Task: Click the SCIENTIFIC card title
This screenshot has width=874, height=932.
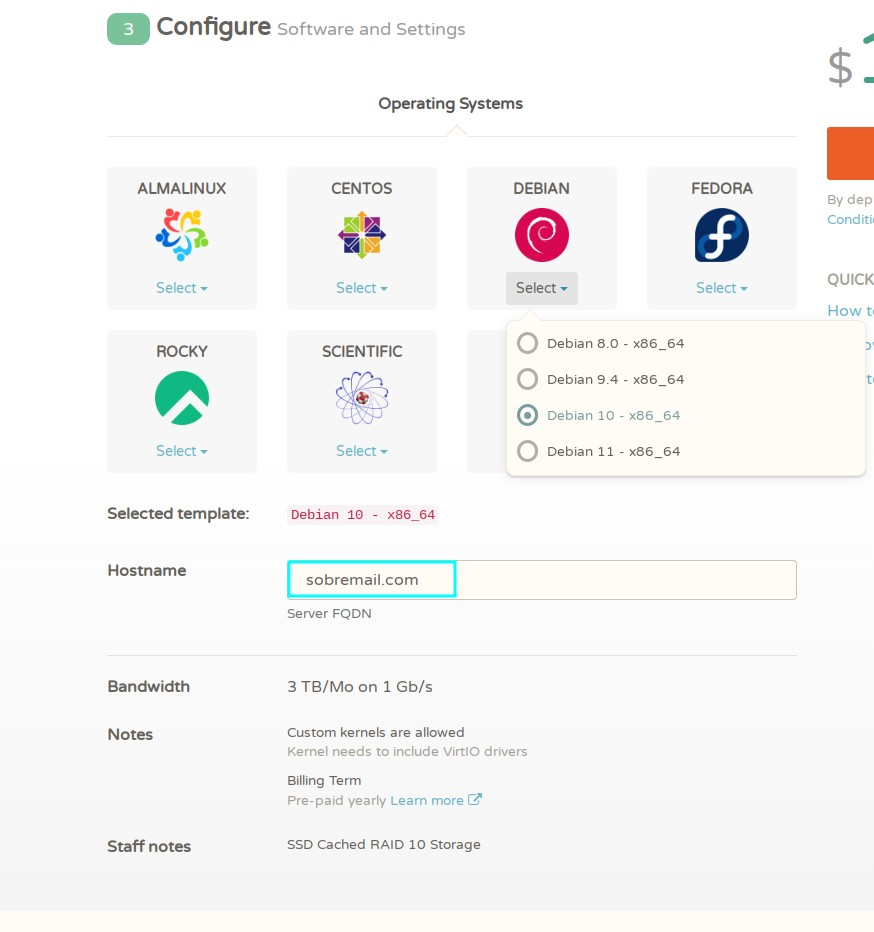Action: 362,351
